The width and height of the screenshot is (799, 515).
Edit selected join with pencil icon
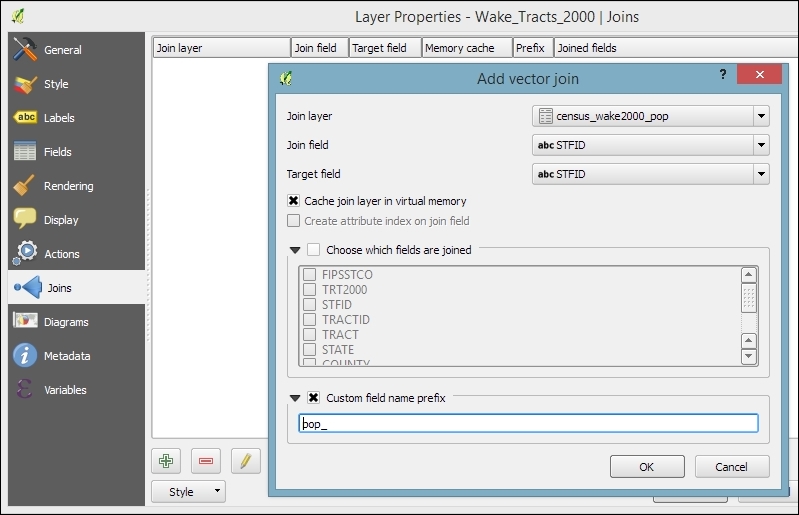click(246, 462)
